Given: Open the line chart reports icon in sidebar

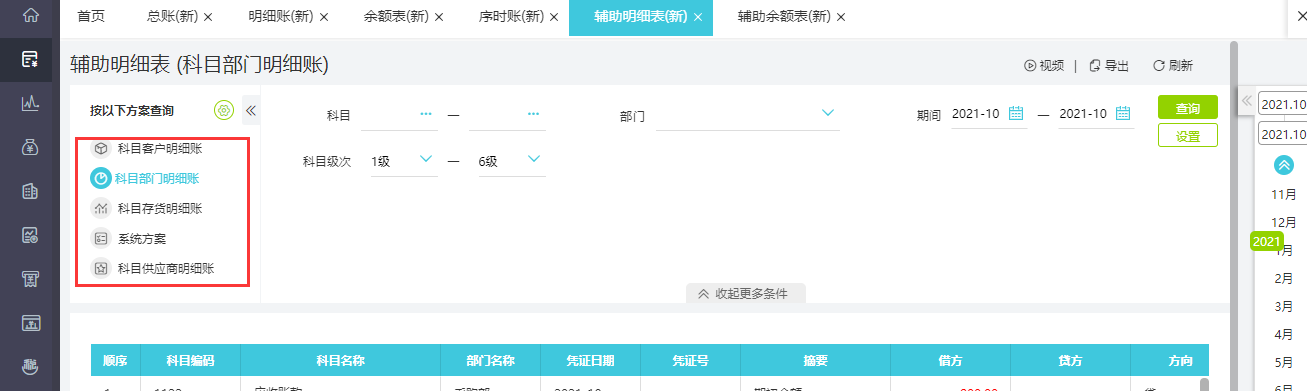Looking at the screenshot, I should click(30, 103).
